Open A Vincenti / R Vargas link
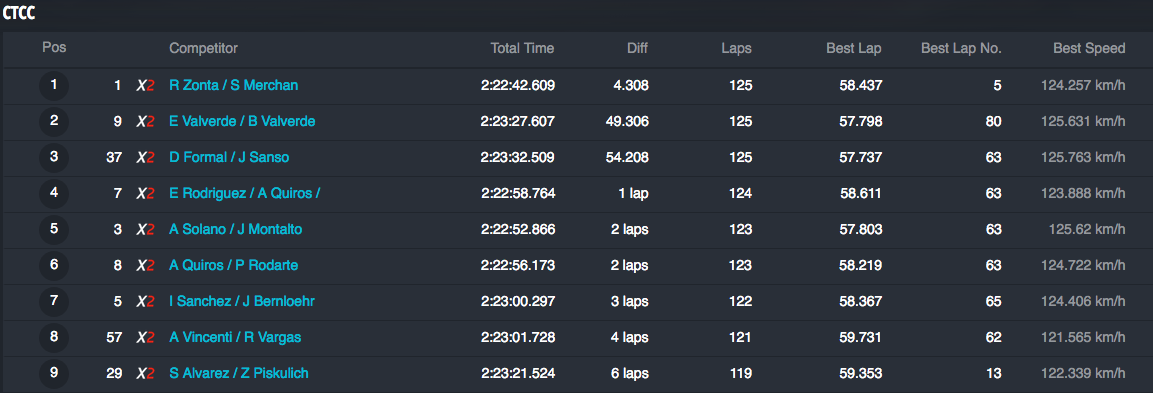The height and width of the screenshot is (393, 1153). (x=235, y=338)
